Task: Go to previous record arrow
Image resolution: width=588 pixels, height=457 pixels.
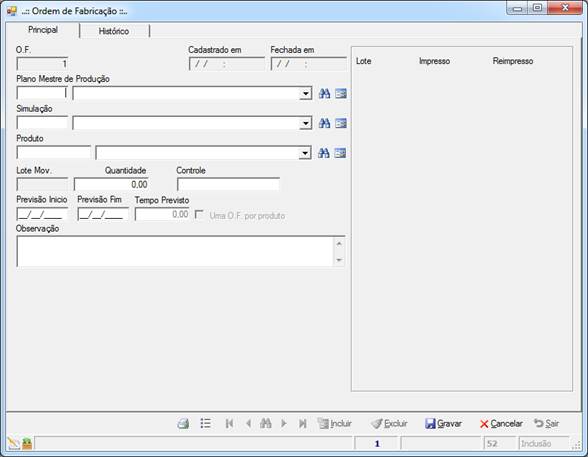Action: [x=248, y=423]
